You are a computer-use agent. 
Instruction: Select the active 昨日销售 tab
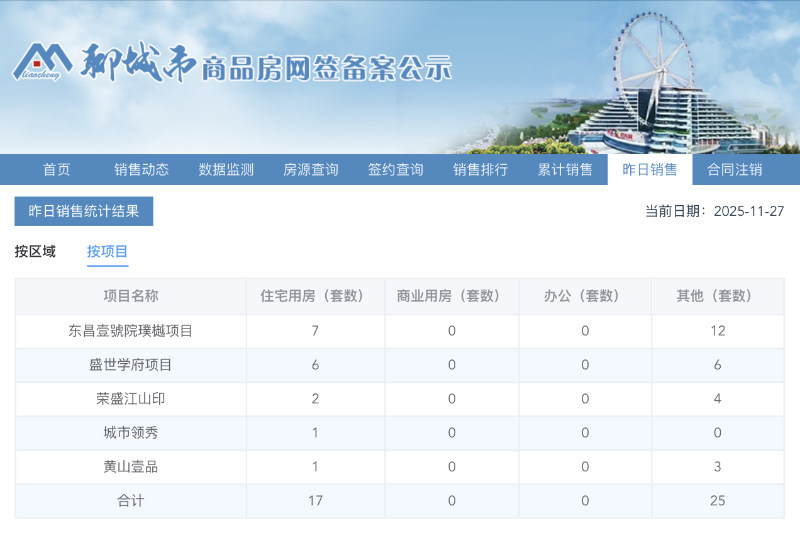(649, 169)
